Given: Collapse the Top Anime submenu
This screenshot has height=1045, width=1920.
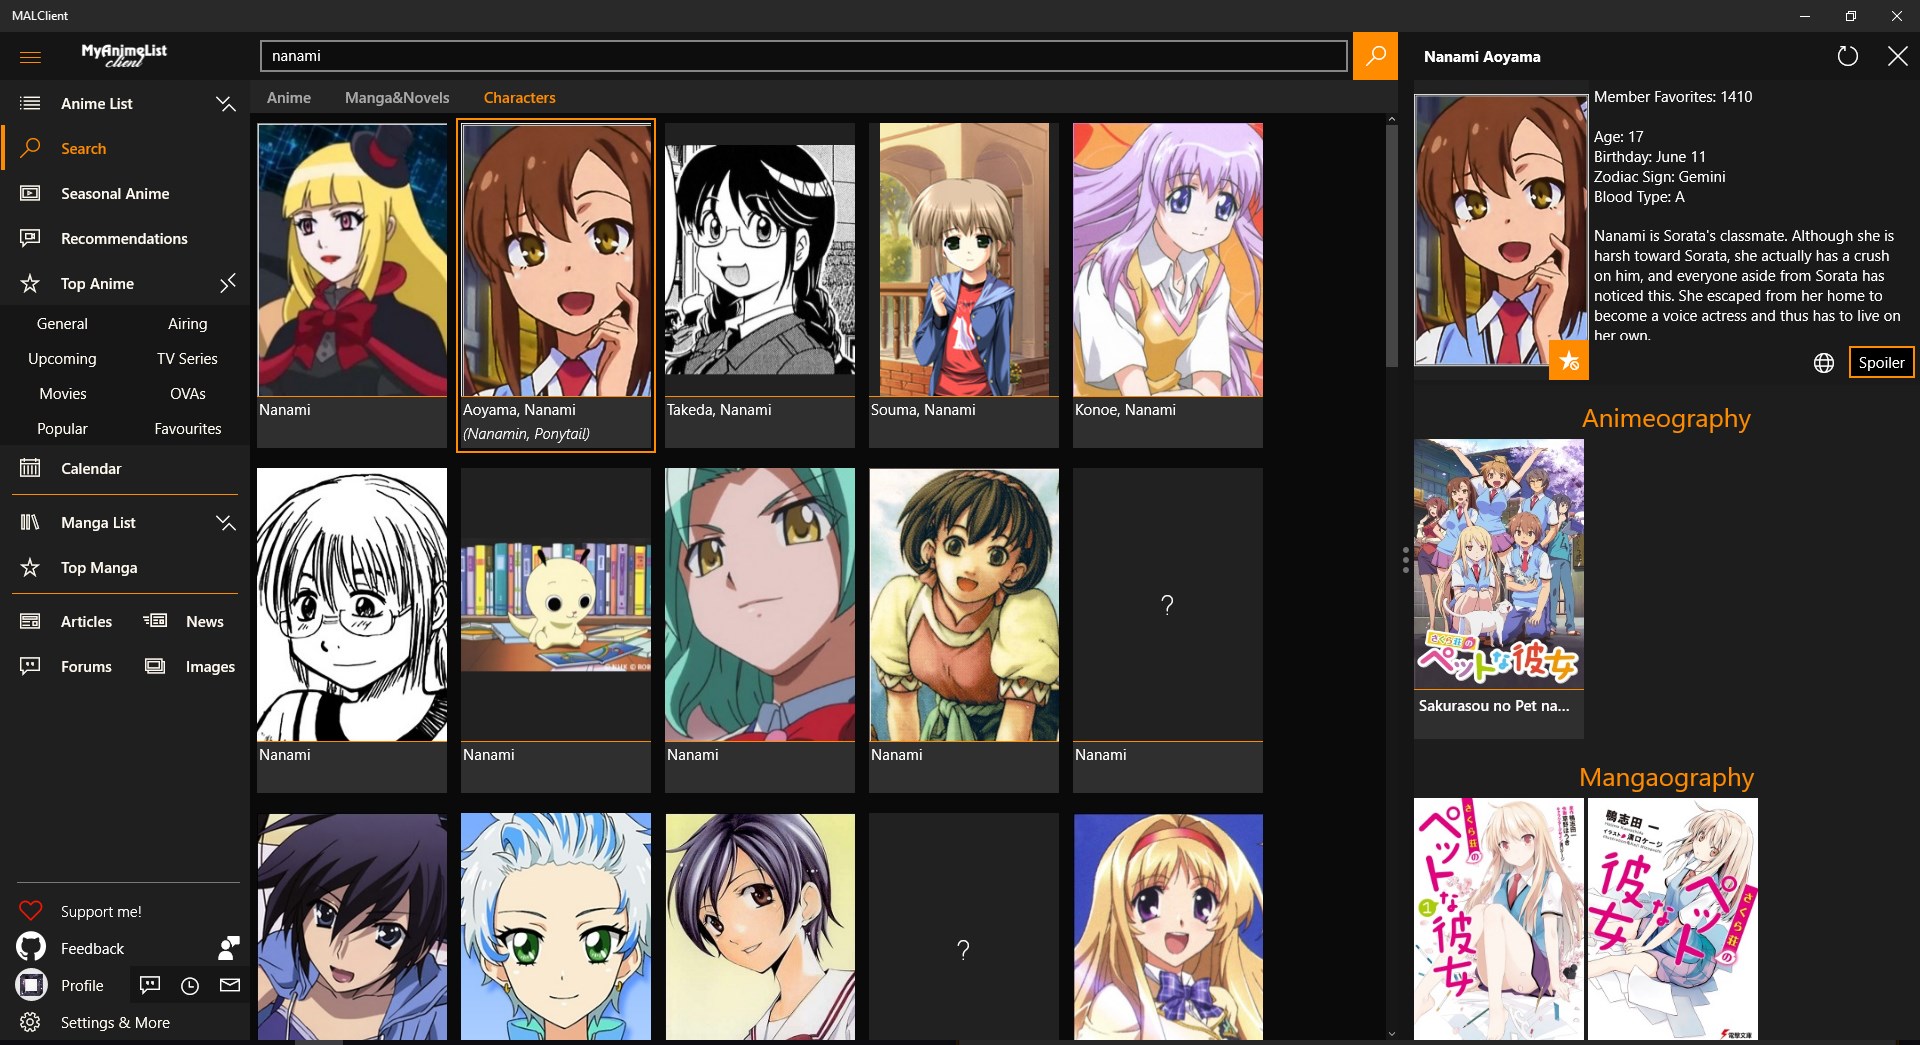Looking at the screenshot, I should point(227,284).
